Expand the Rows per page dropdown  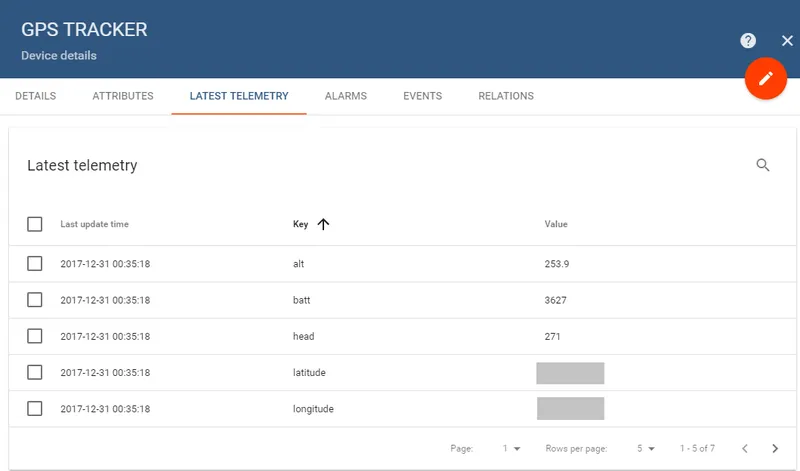[645, 449]
